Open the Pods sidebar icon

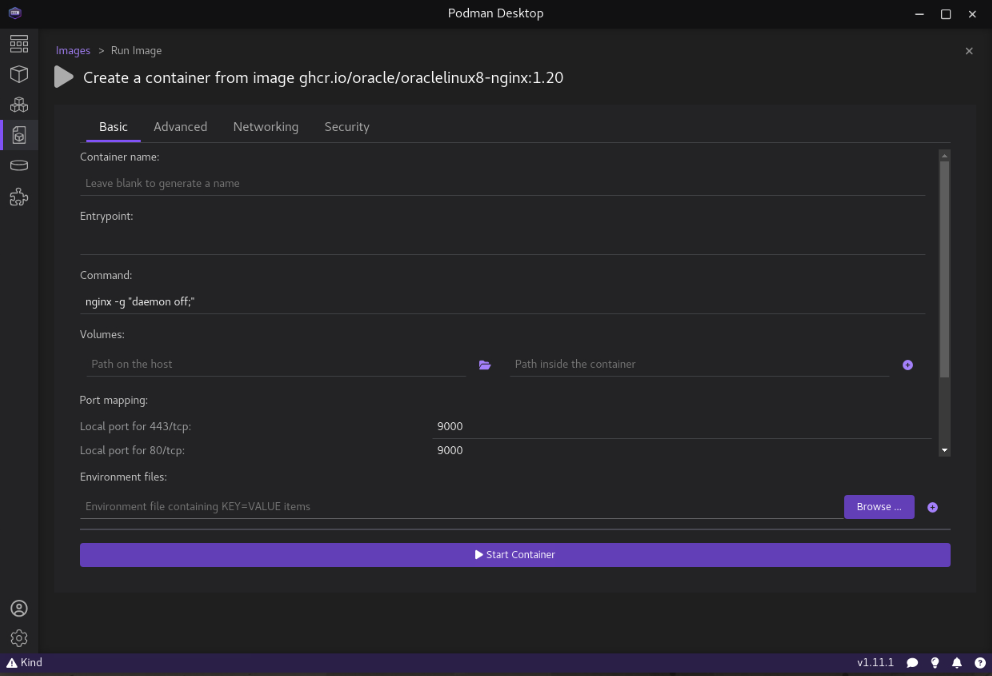click(19, 104)
